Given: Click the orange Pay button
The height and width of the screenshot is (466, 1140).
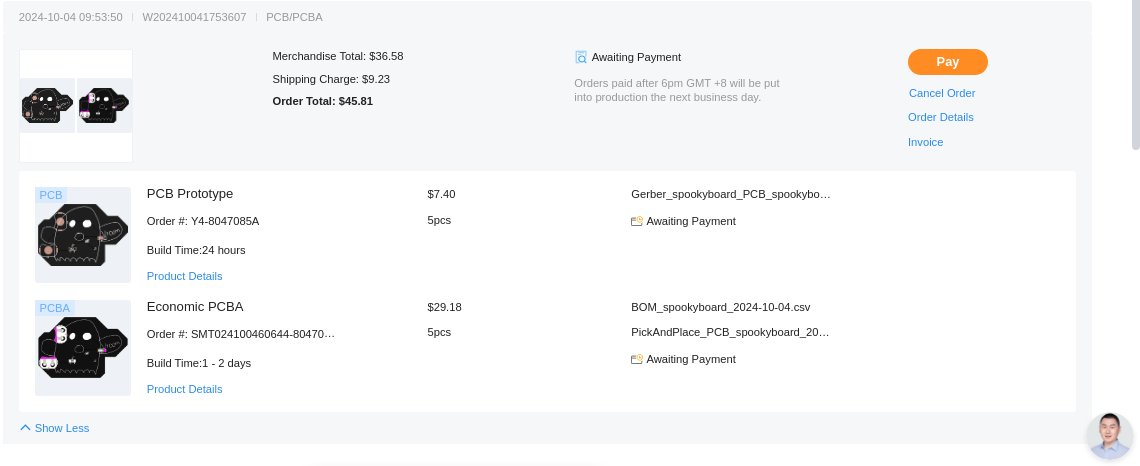Looking at the screenshot, I should [947, 62].
